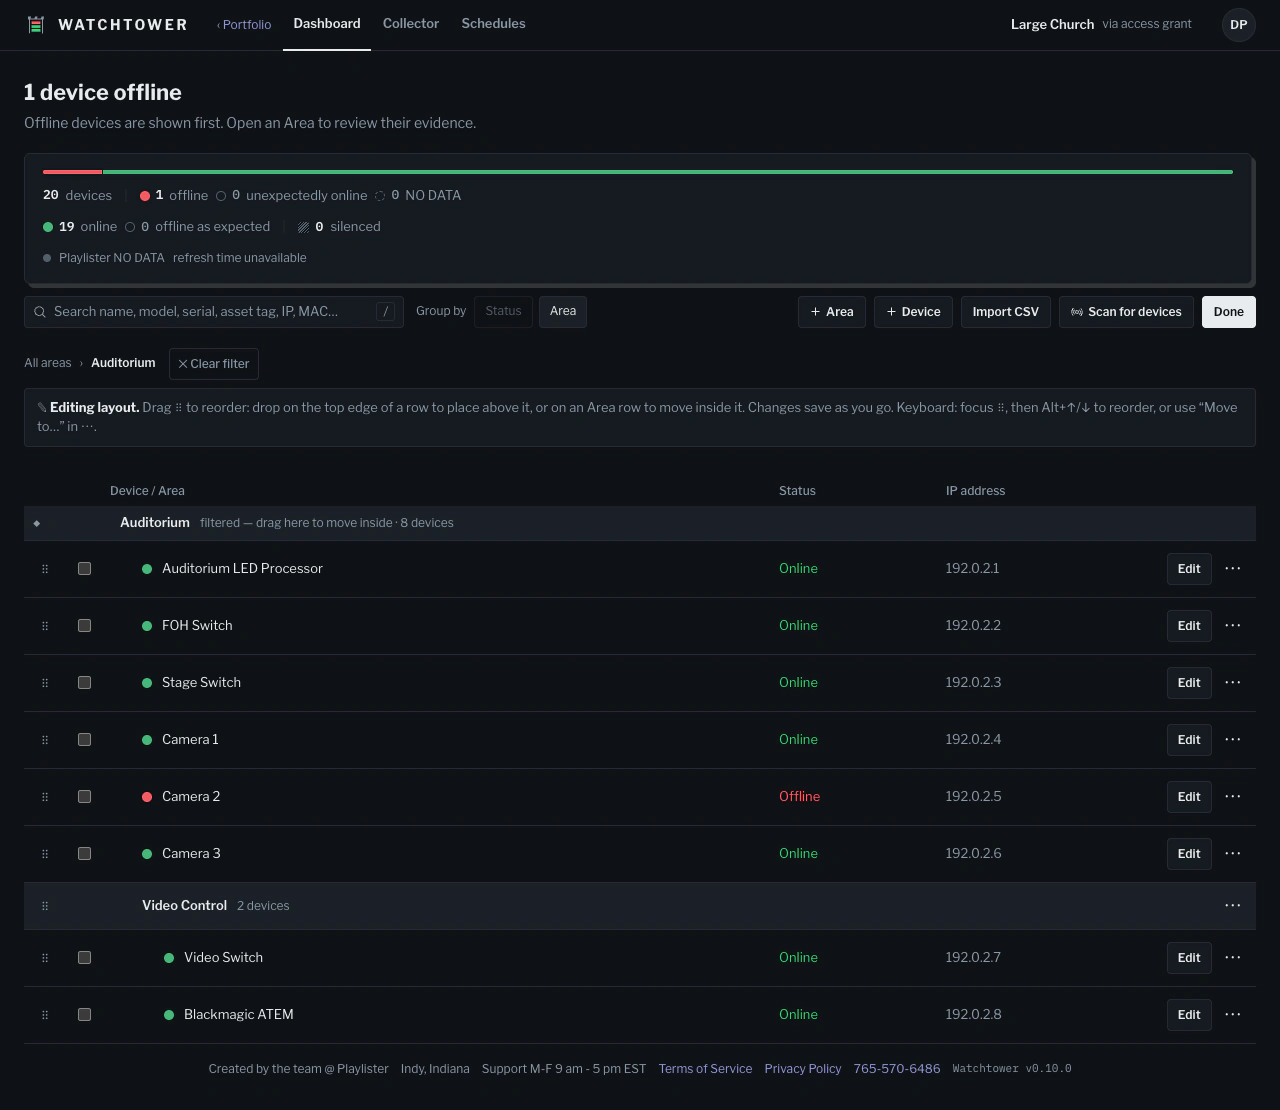
Task: Clear the Auditorium filter
Action: click(x=214, y=364)
